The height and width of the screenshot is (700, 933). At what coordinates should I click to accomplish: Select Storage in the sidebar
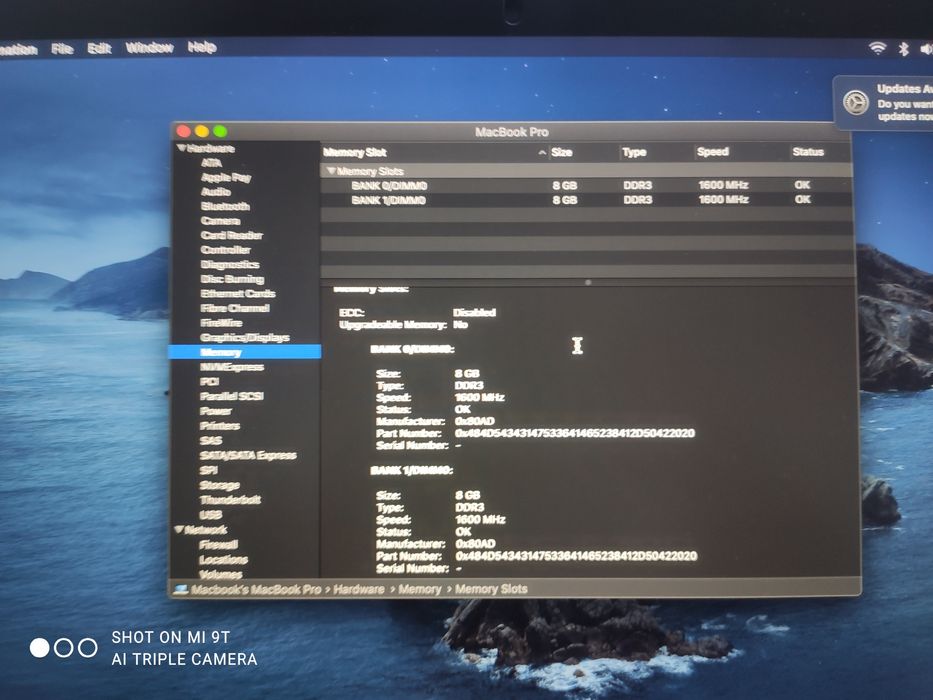click(220, 485)
